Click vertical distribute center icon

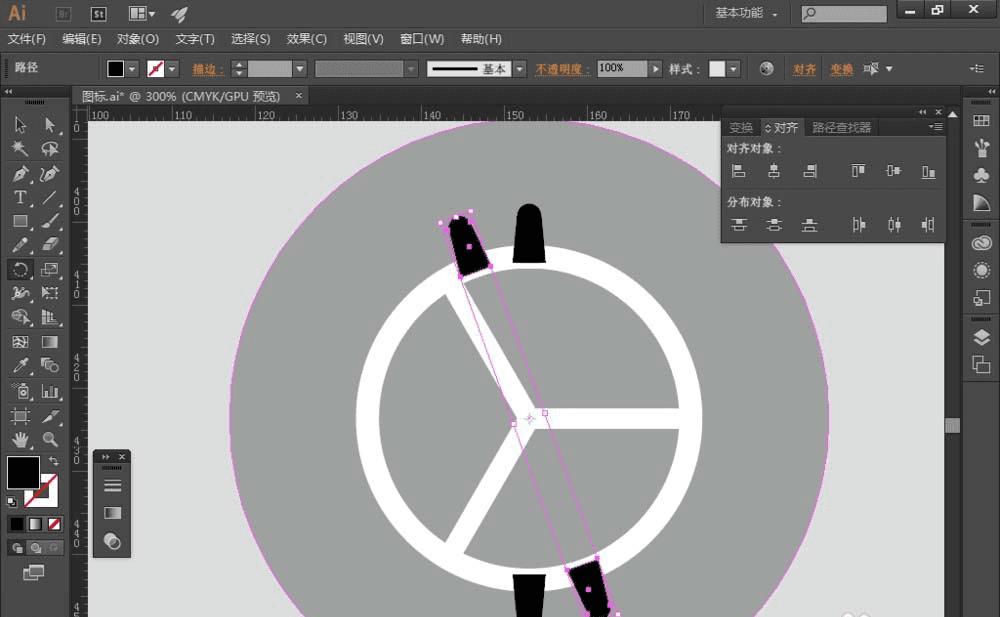[x=774, y=225]
